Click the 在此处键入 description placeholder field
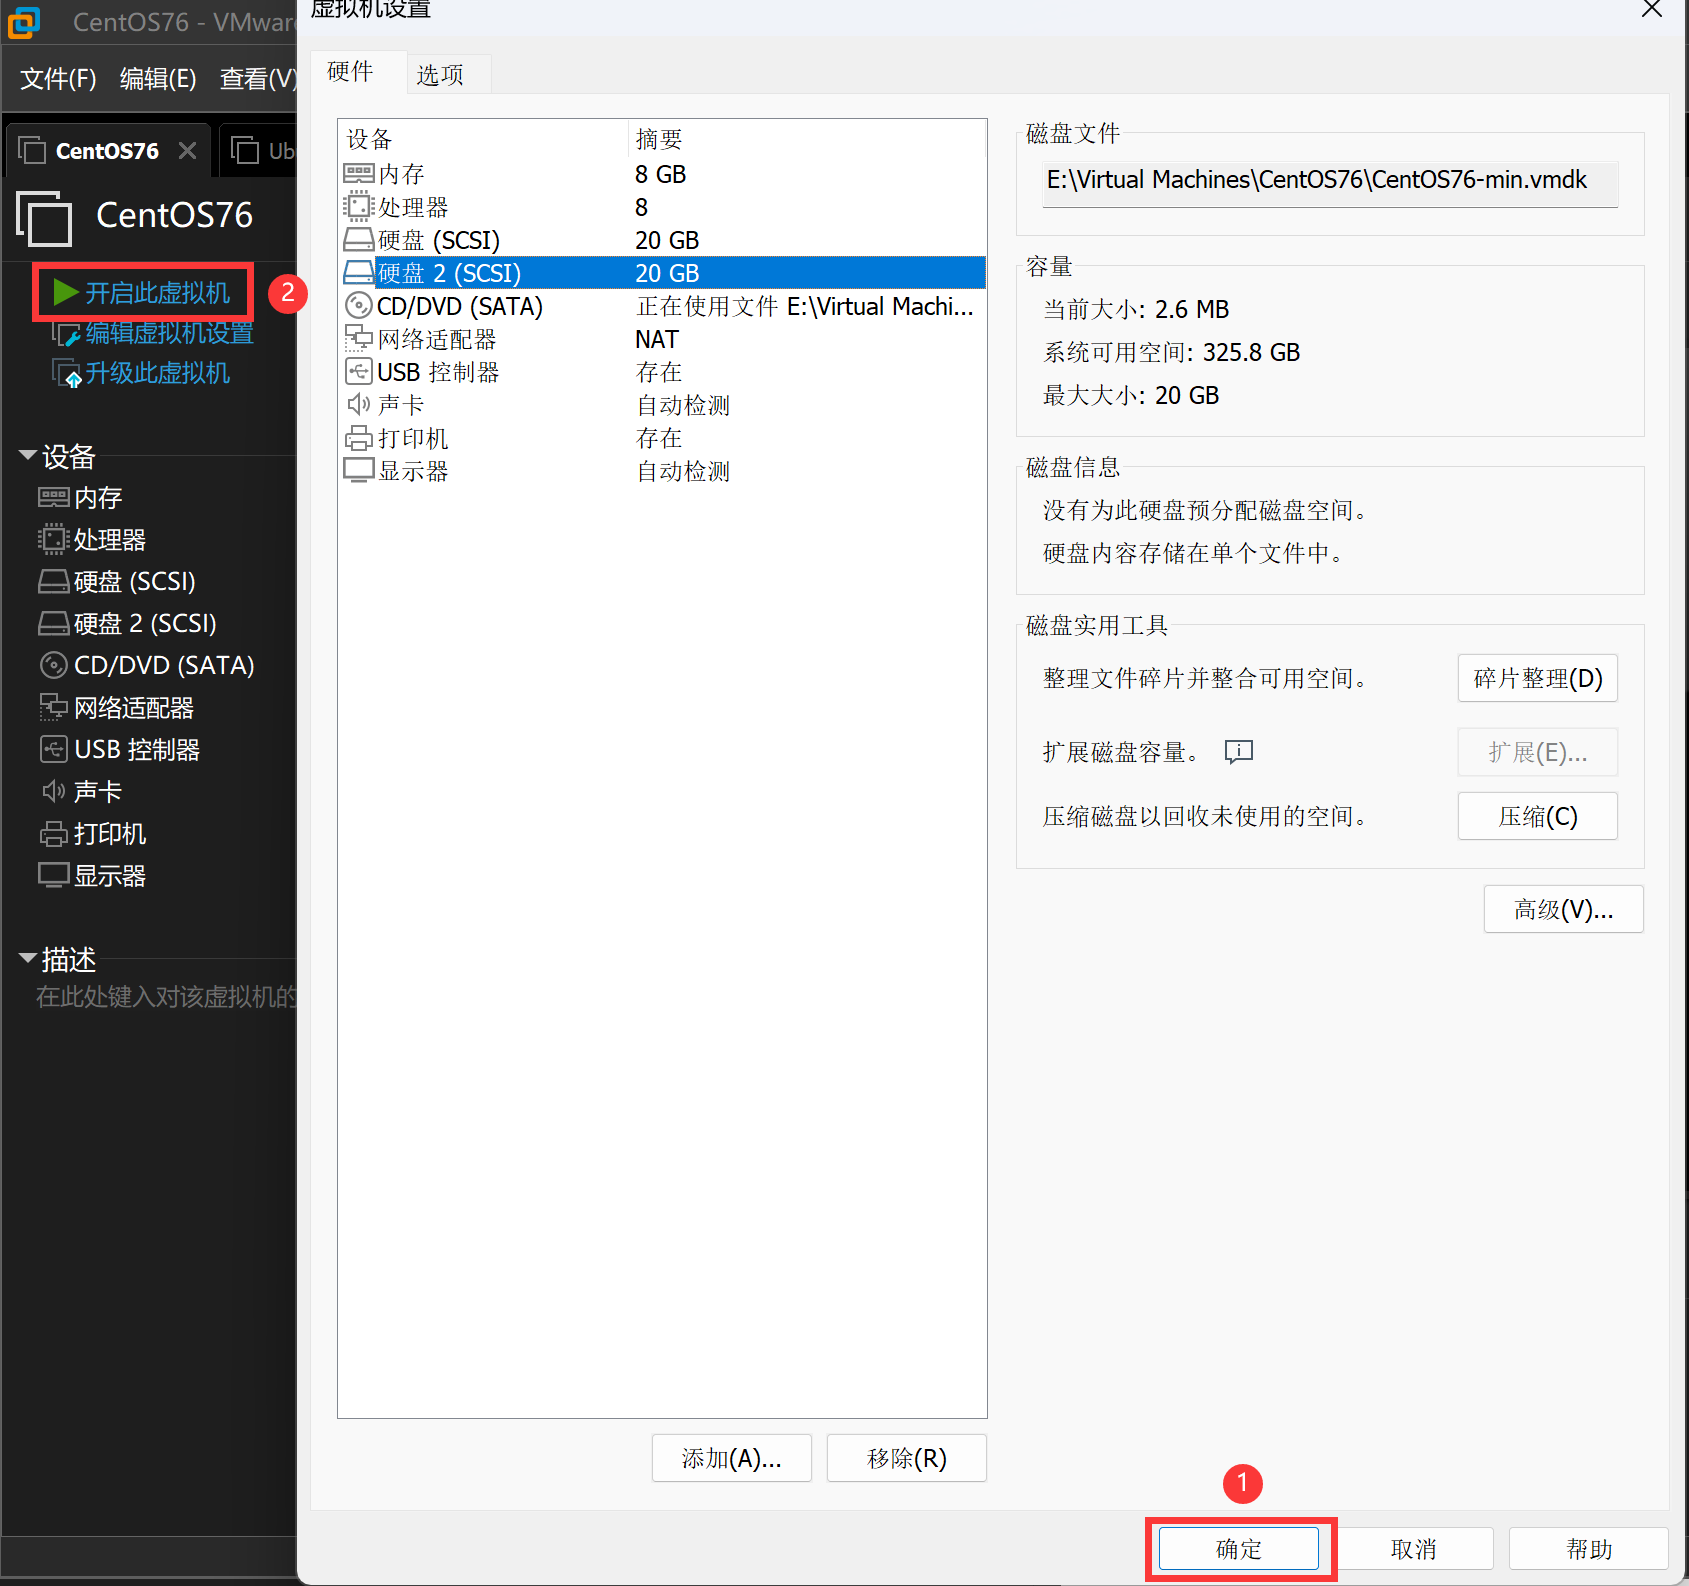The height and width of the screenshot is (1586, 1689). 166,997
